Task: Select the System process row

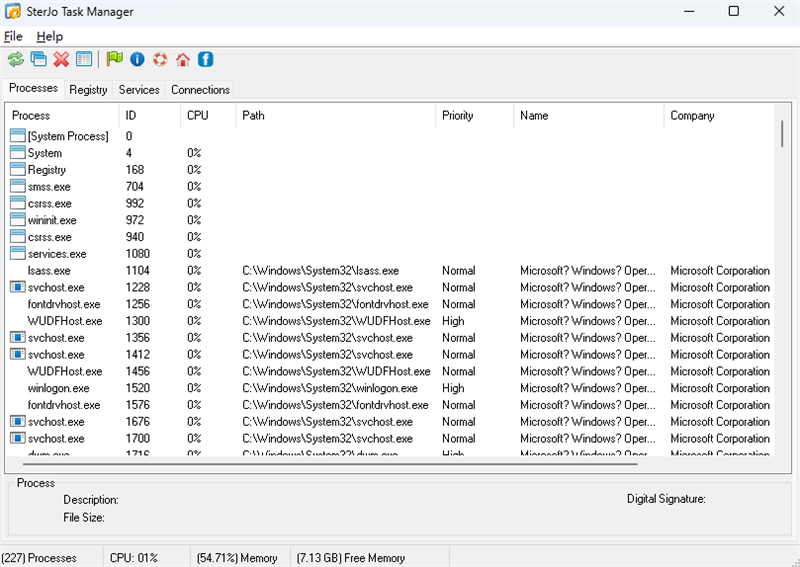Action: 390,153
